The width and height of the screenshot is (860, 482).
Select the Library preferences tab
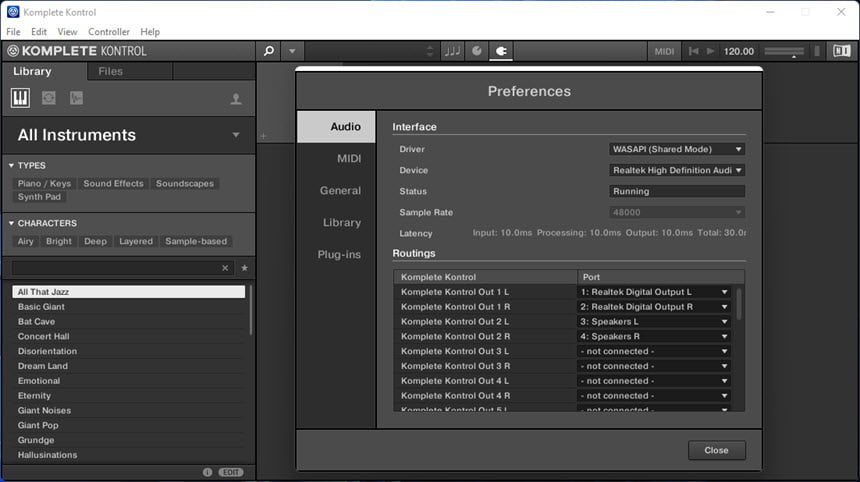coord(336,223)
